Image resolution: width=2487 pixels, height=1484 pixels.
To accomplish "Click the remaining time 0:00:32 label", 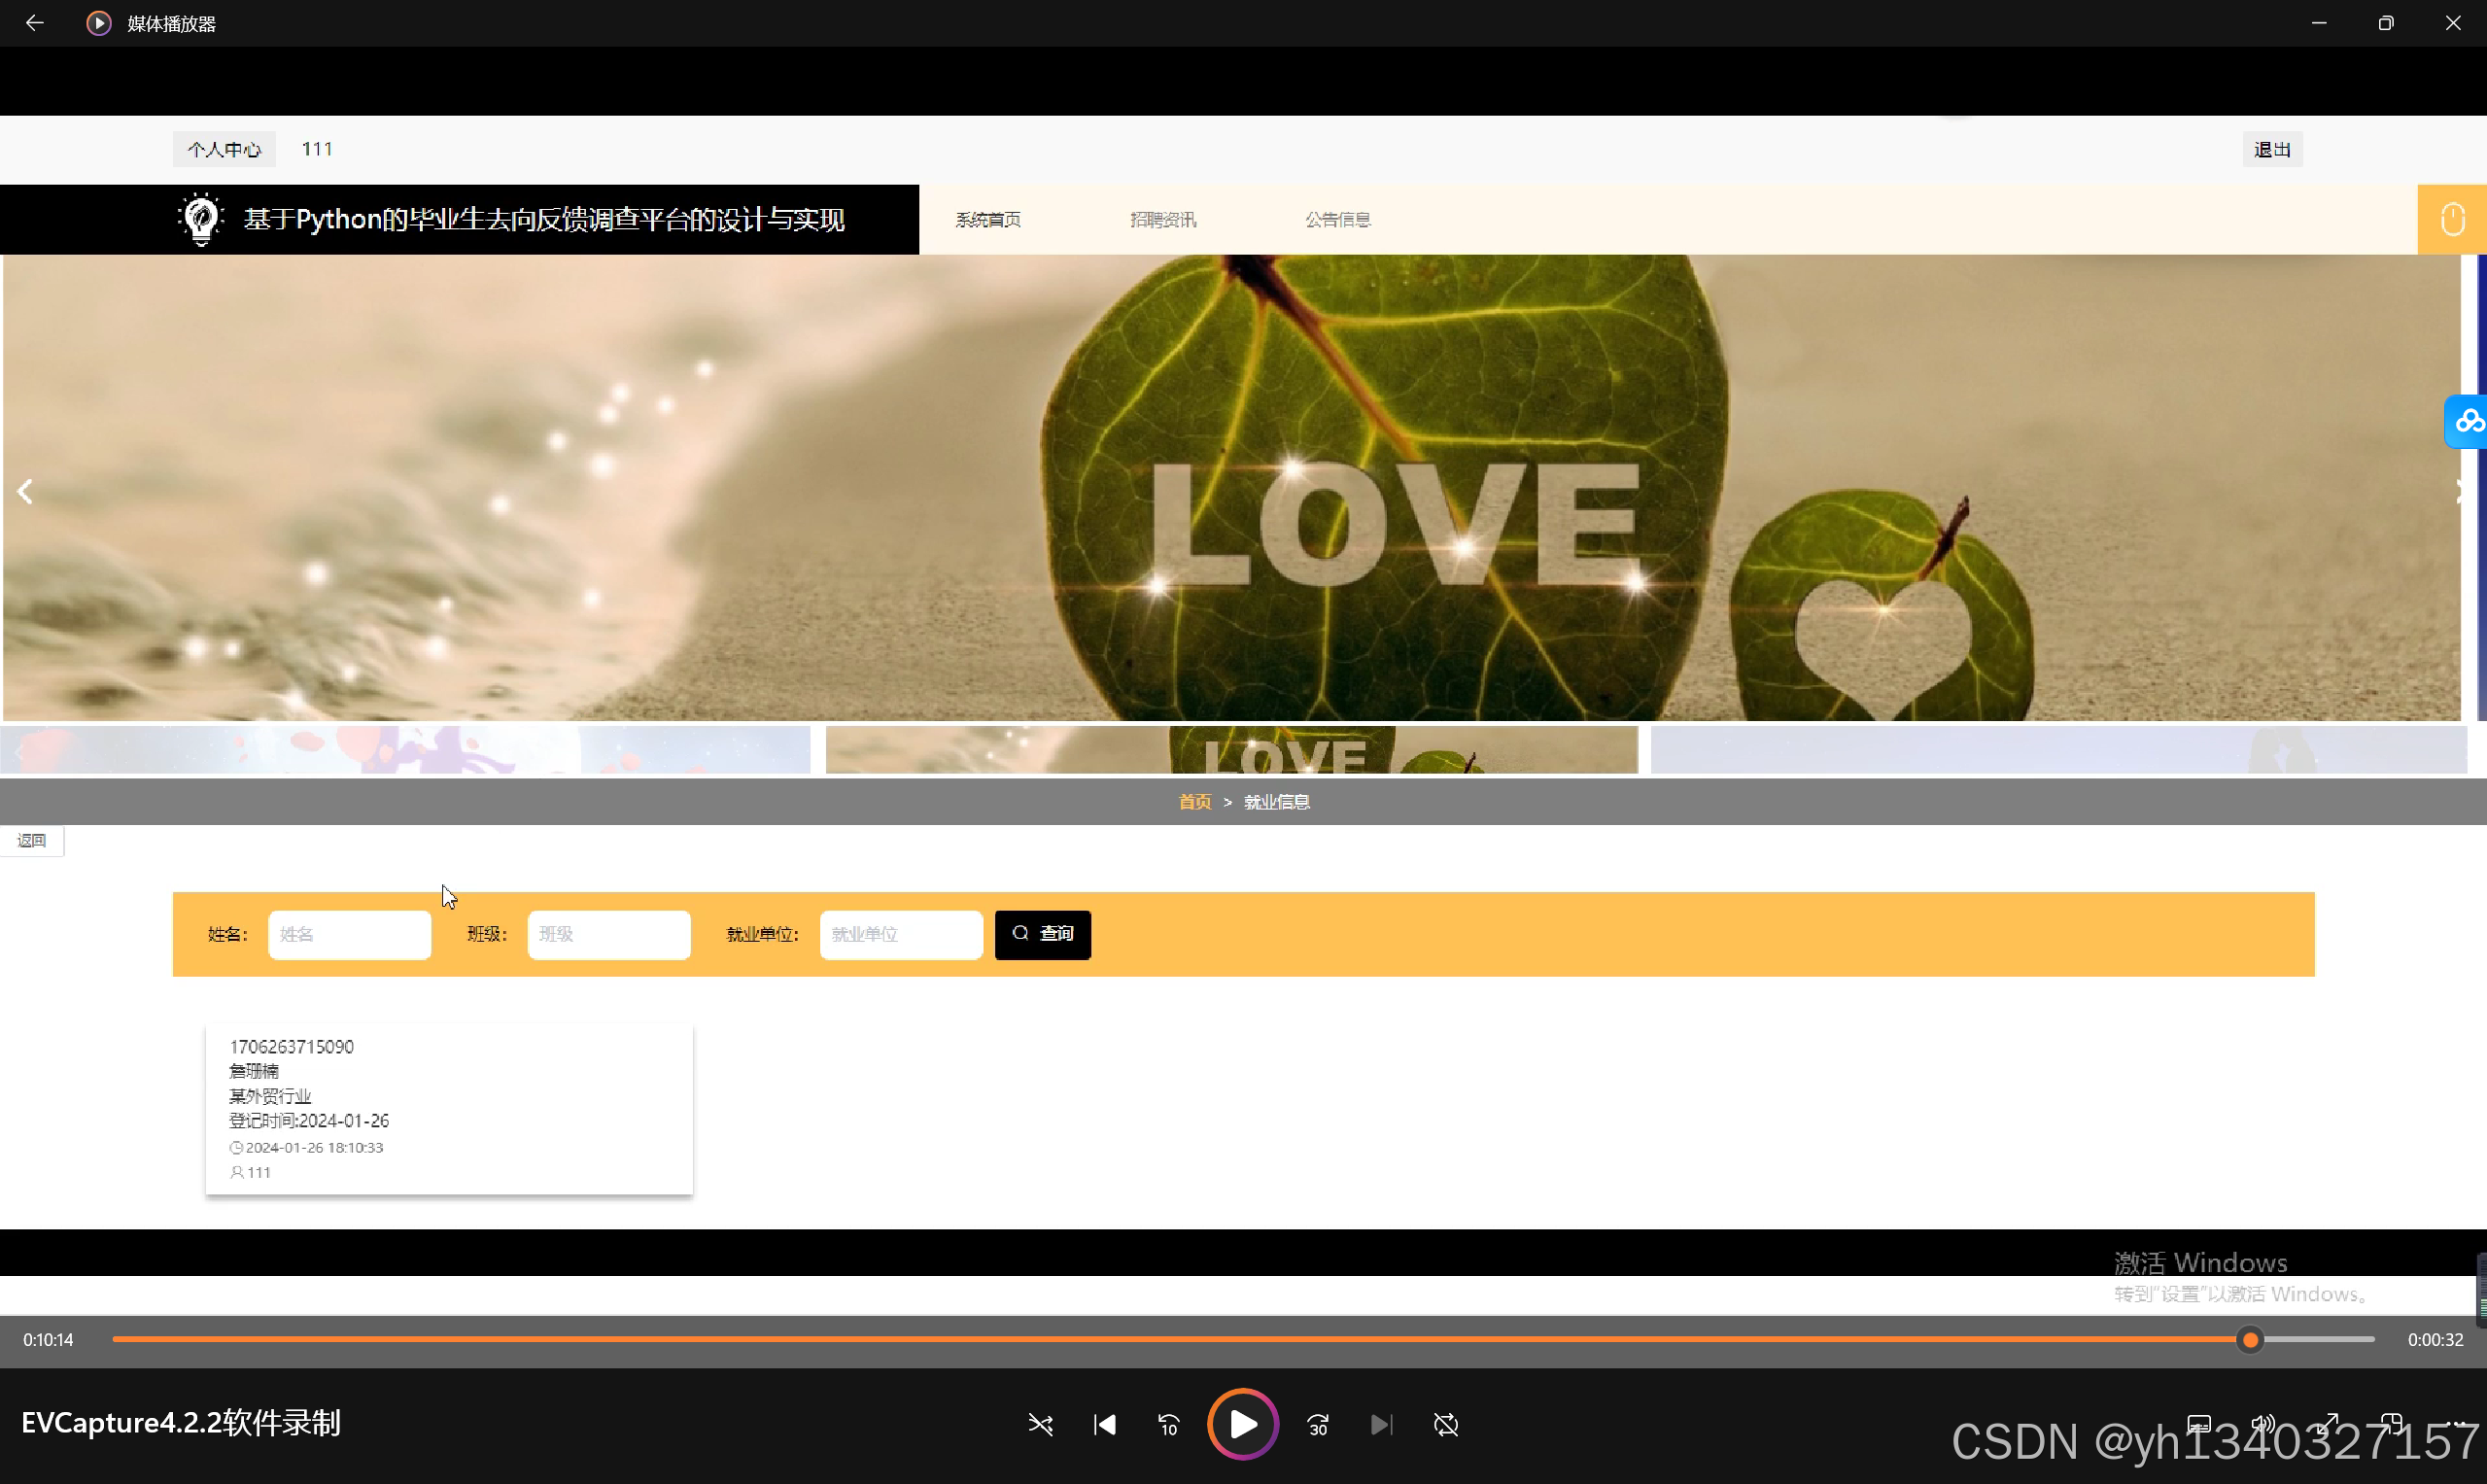I will click(2435, 1340).
